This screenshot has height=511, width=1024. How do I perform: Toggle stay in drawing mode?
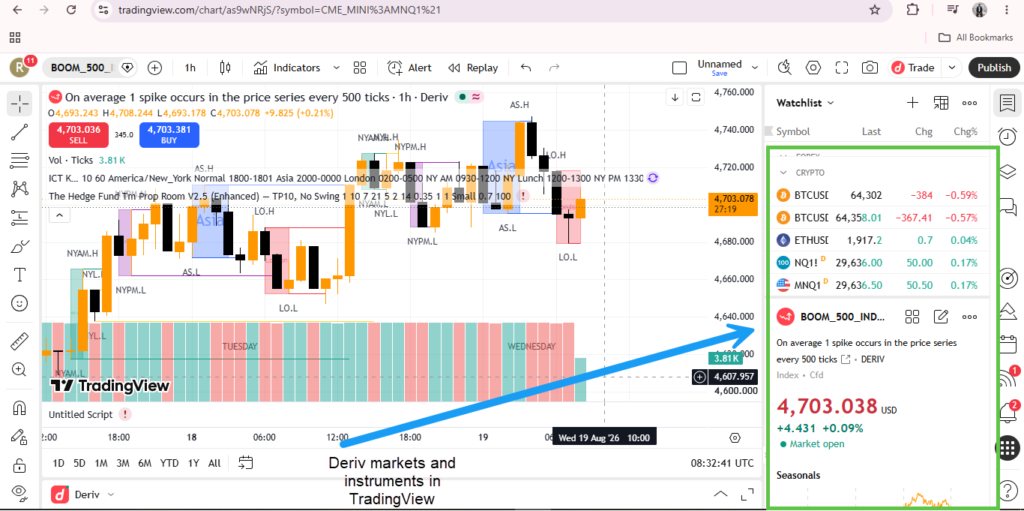point(20,437)
